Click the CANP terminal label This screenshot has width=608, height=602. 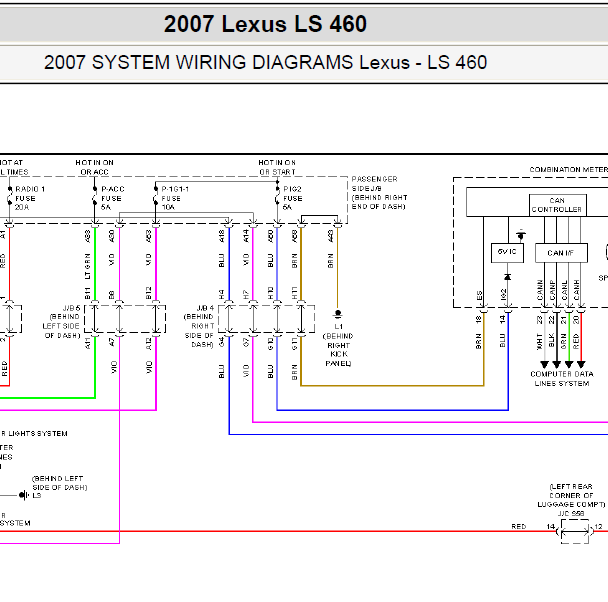point(552,290)
